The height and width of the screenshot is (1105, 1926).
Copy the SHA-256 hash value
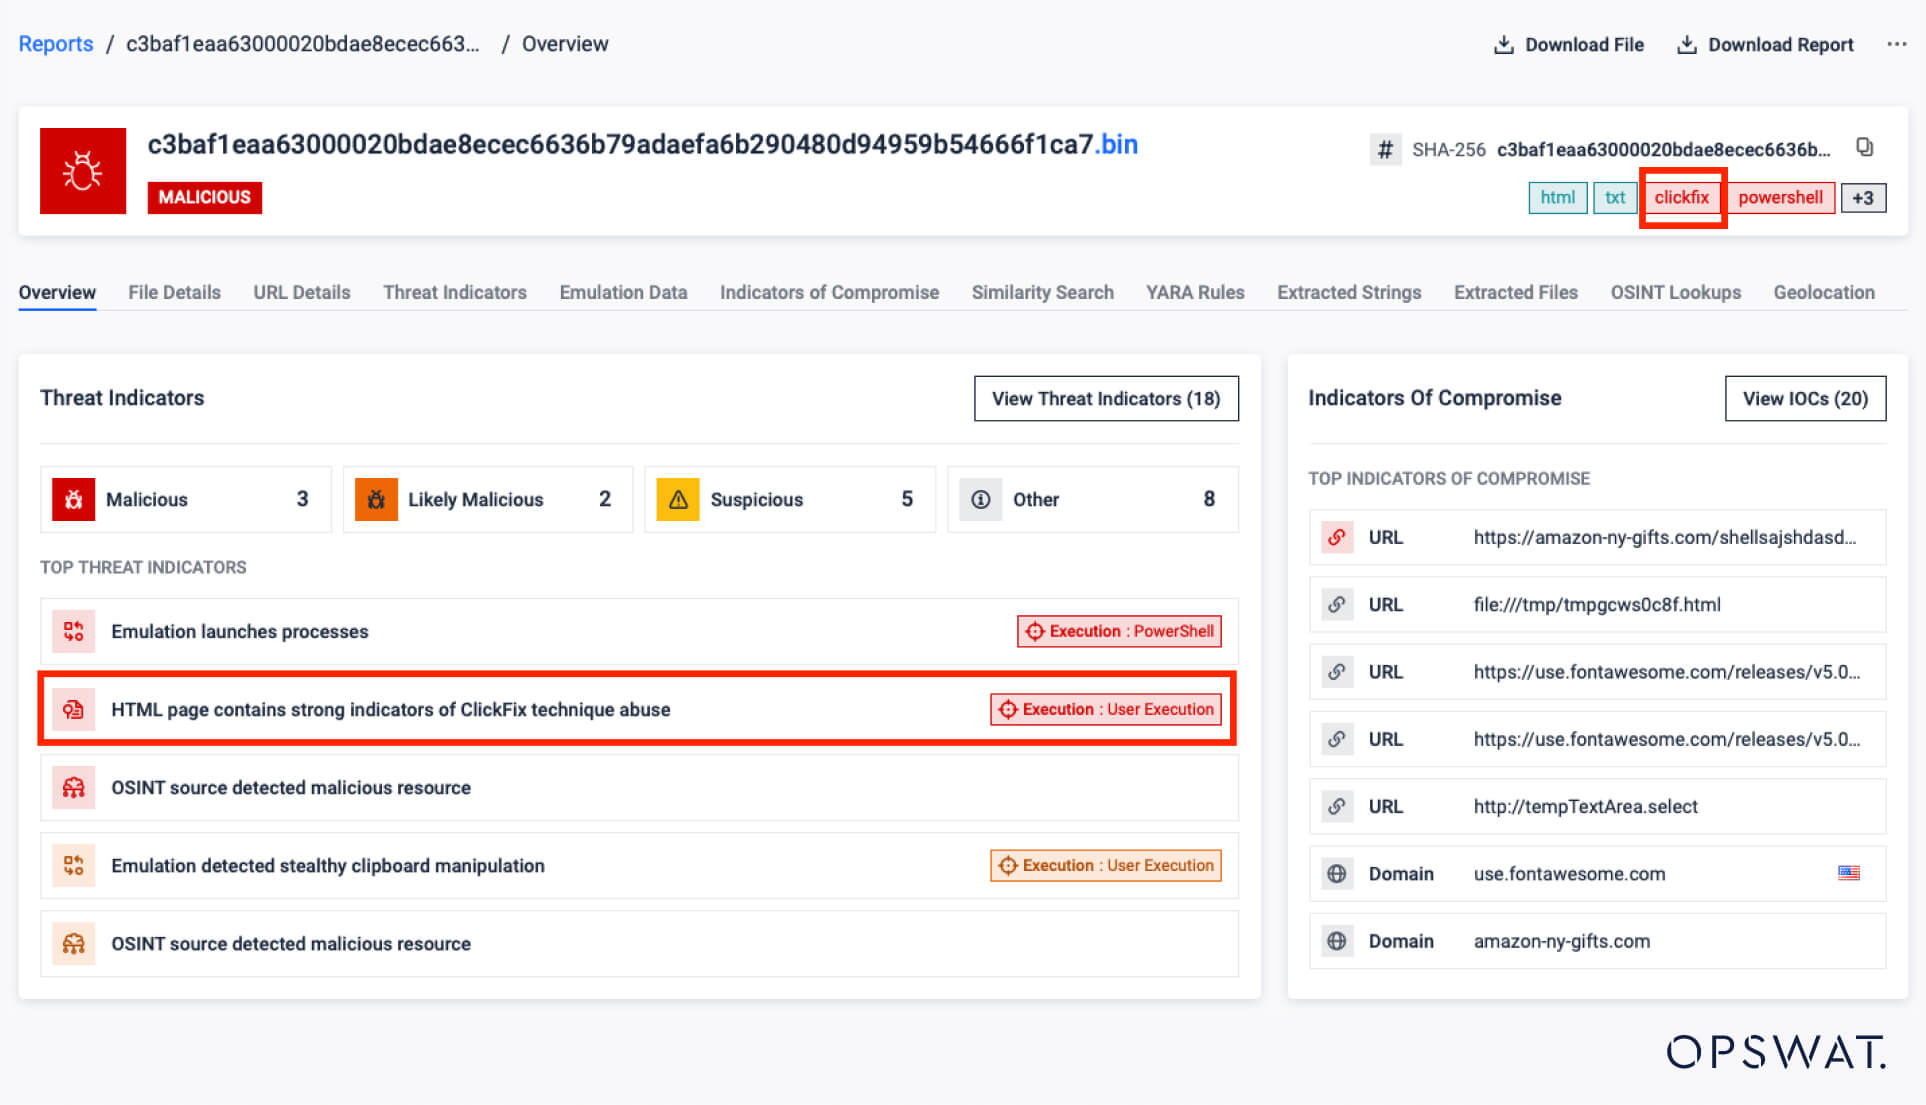point(1864,148)
